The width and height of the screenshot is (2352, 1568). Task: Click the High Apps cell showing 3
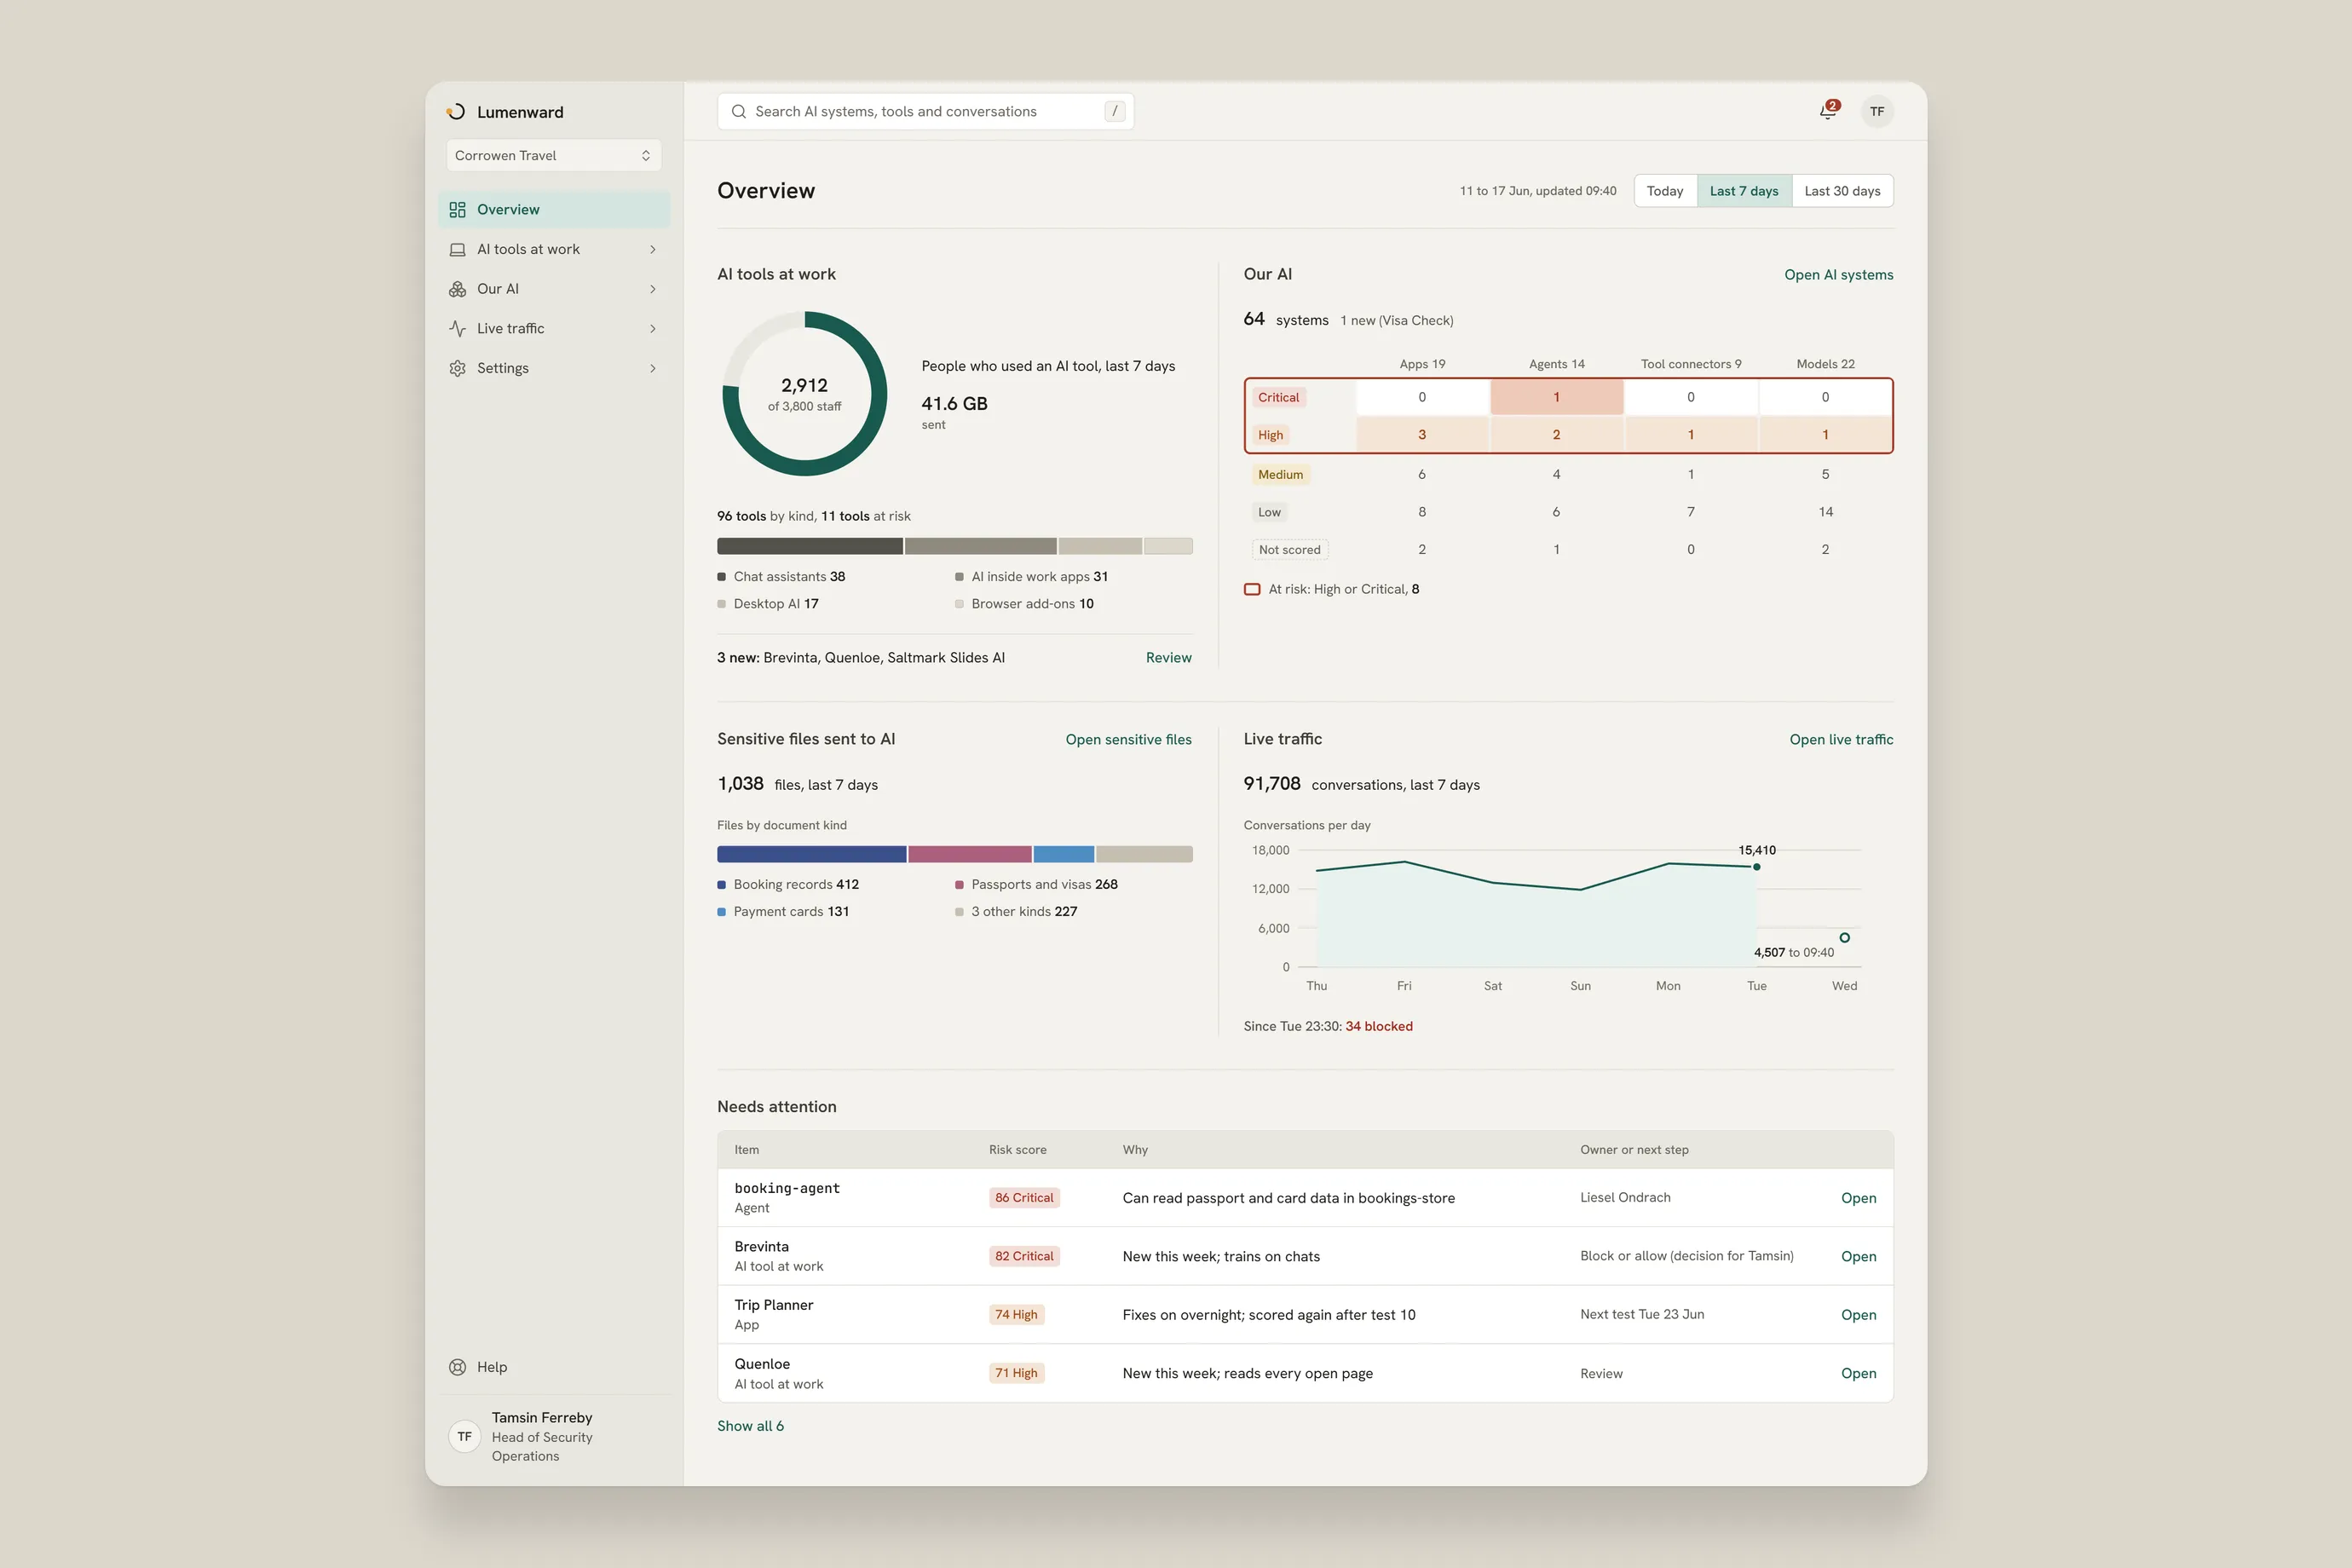[1421, 435]
